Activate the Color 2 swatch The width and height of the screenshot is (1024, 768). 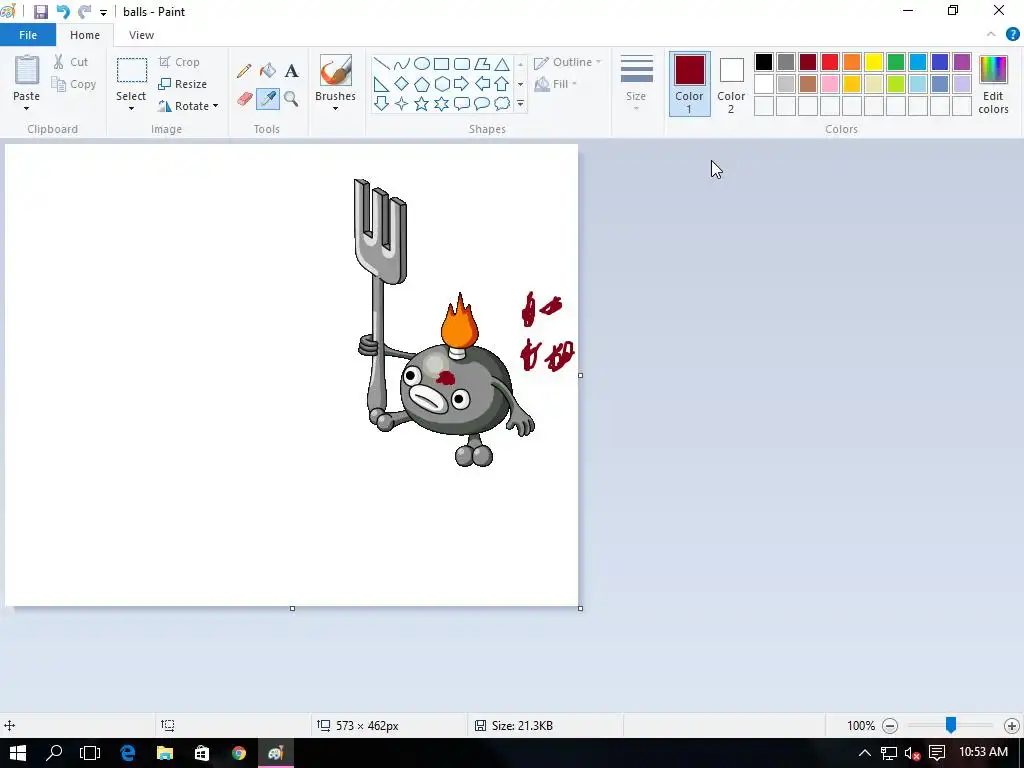731,84
